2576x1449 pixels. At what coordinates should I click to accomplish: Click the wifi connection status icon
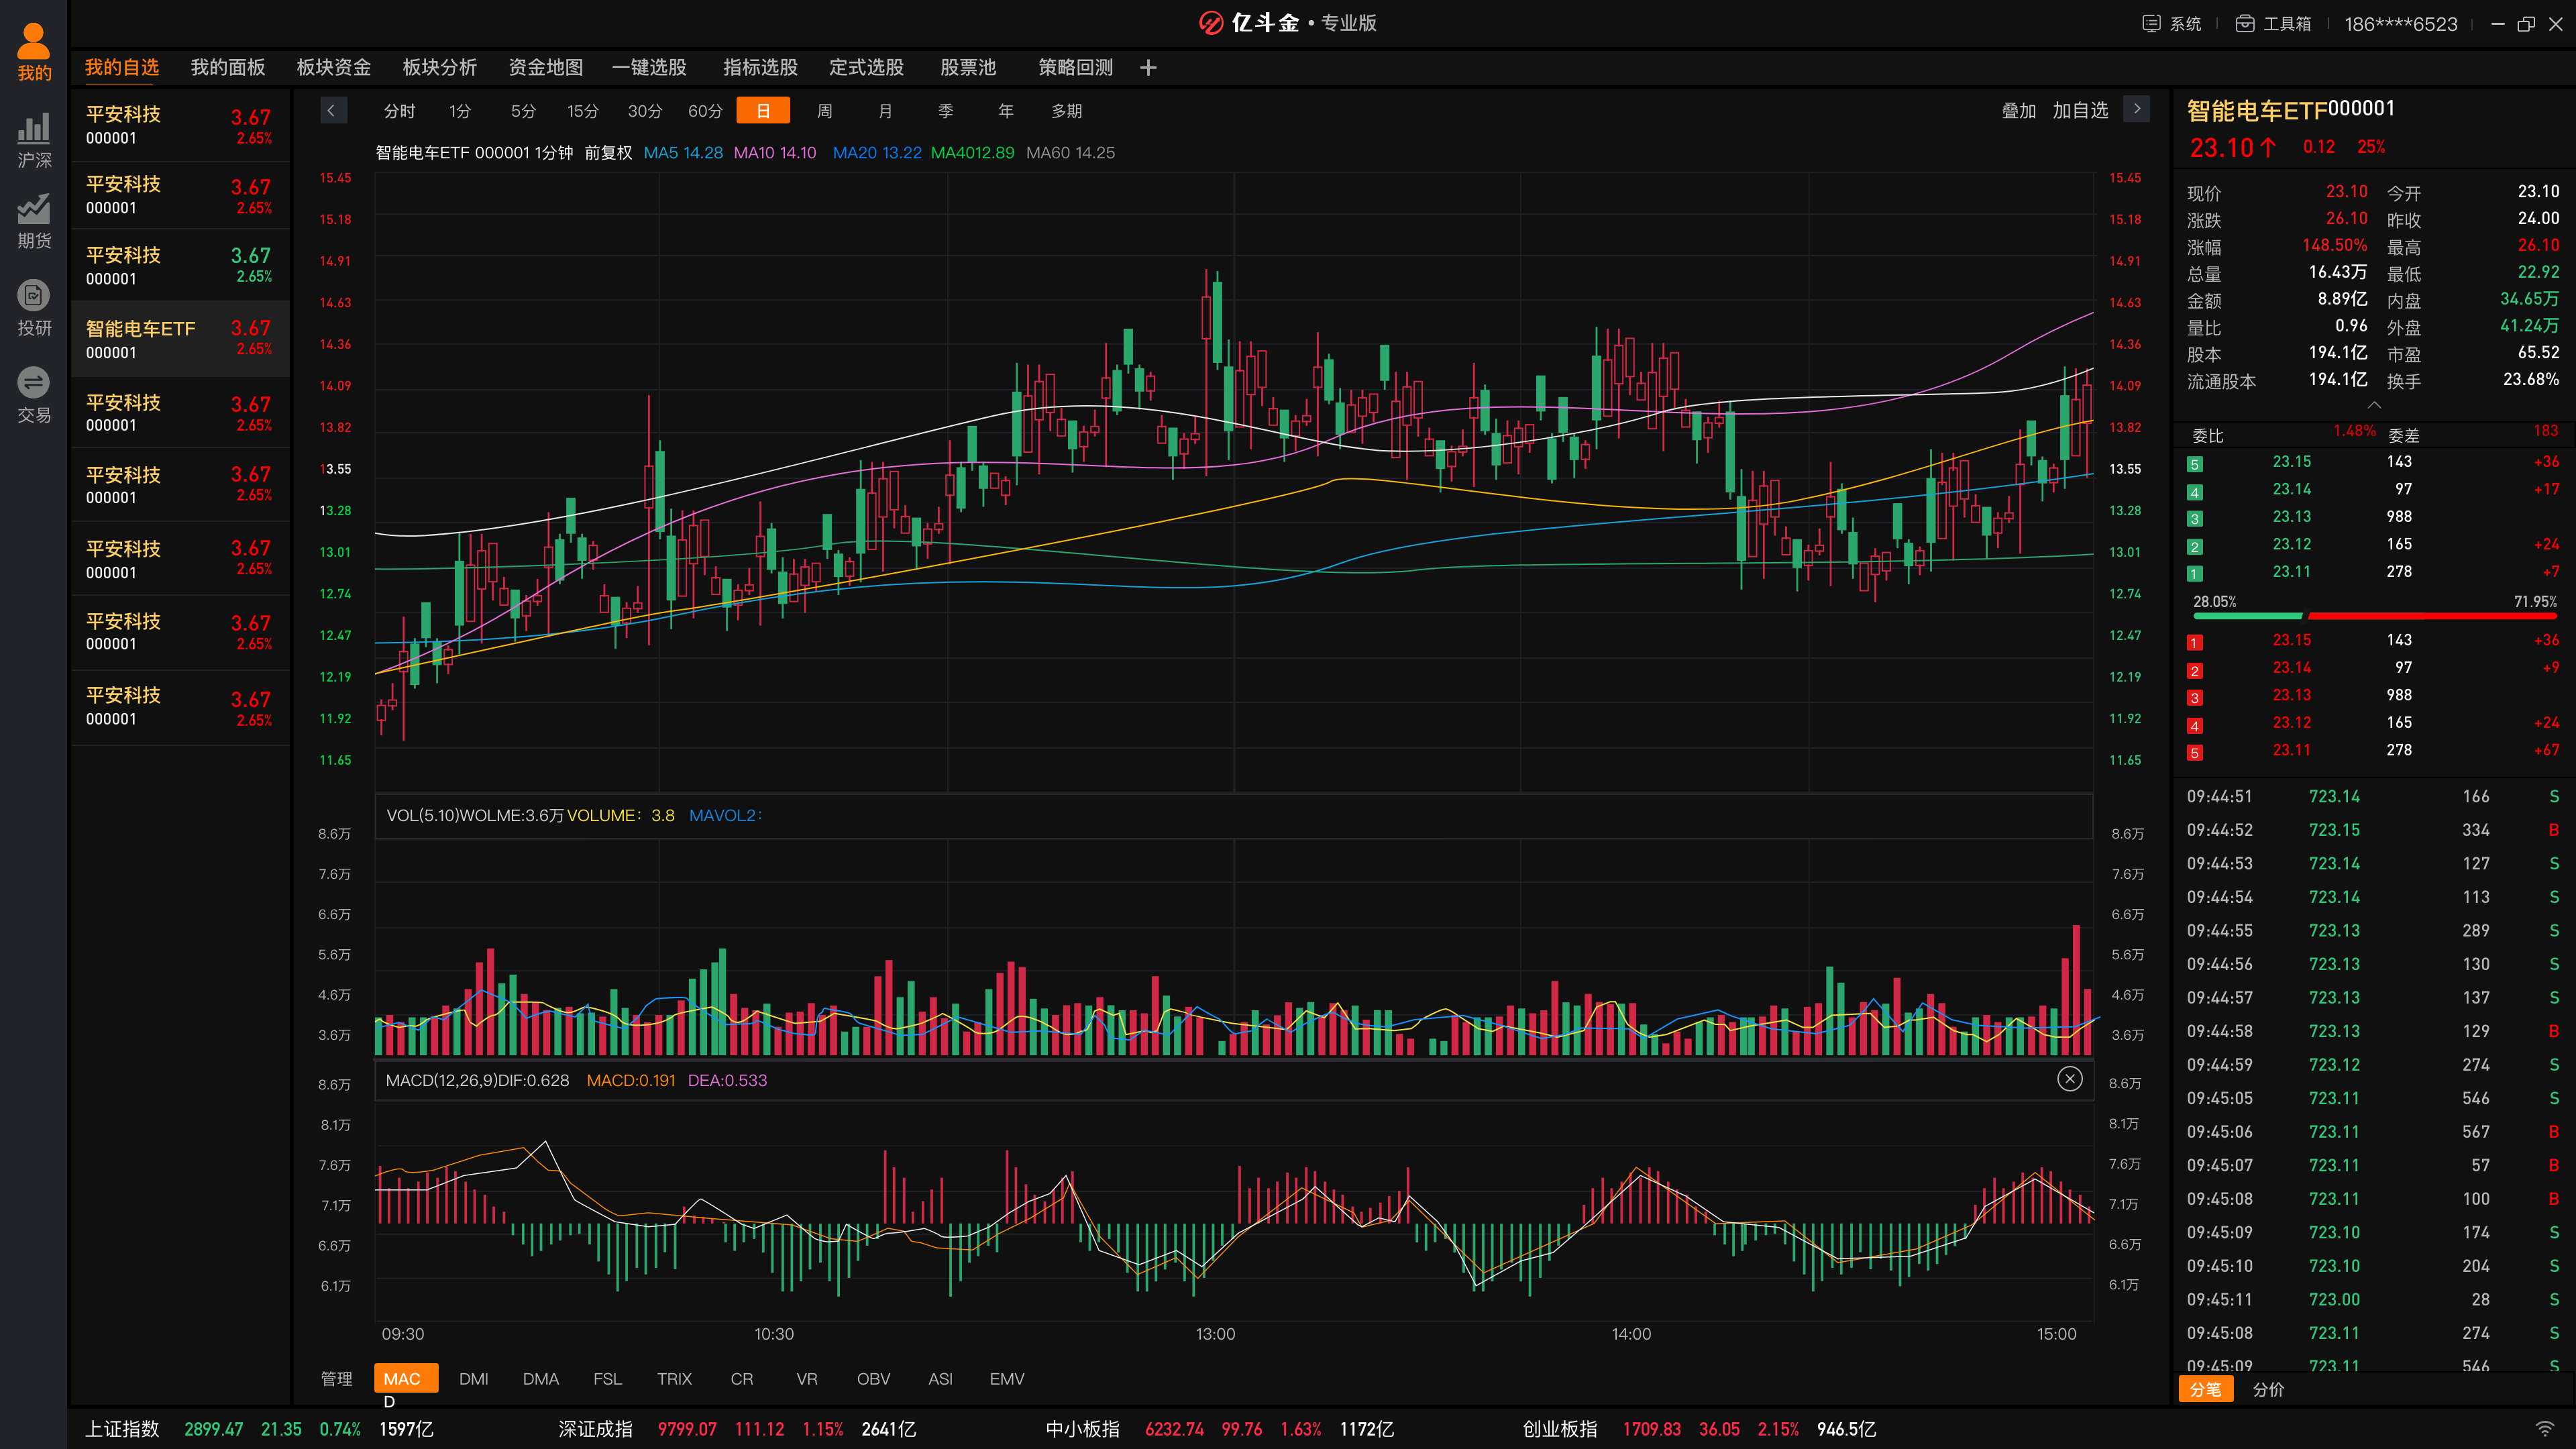pyautogui.click(x=2545, y=1429)
